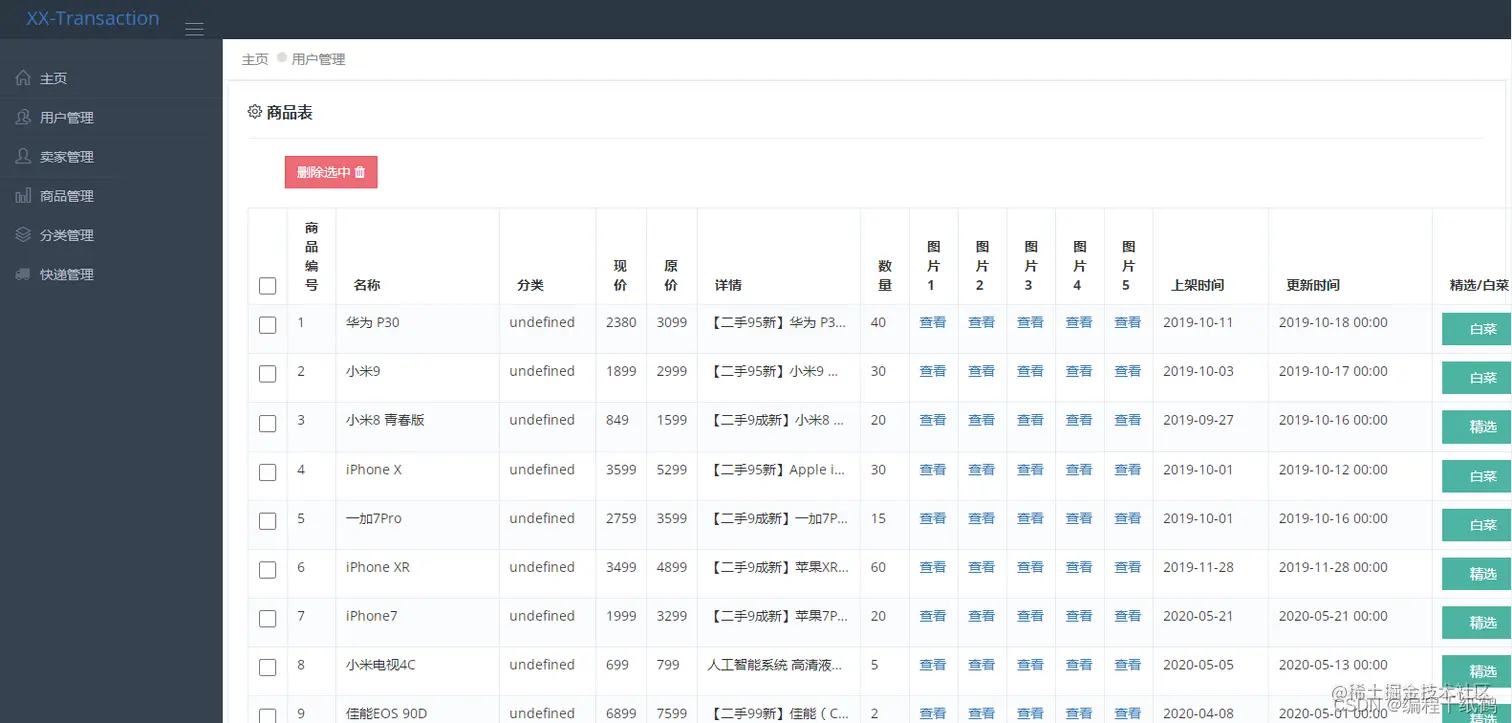Check the box for iPhone XR row

pyautogui.click(x=267, y=570)
